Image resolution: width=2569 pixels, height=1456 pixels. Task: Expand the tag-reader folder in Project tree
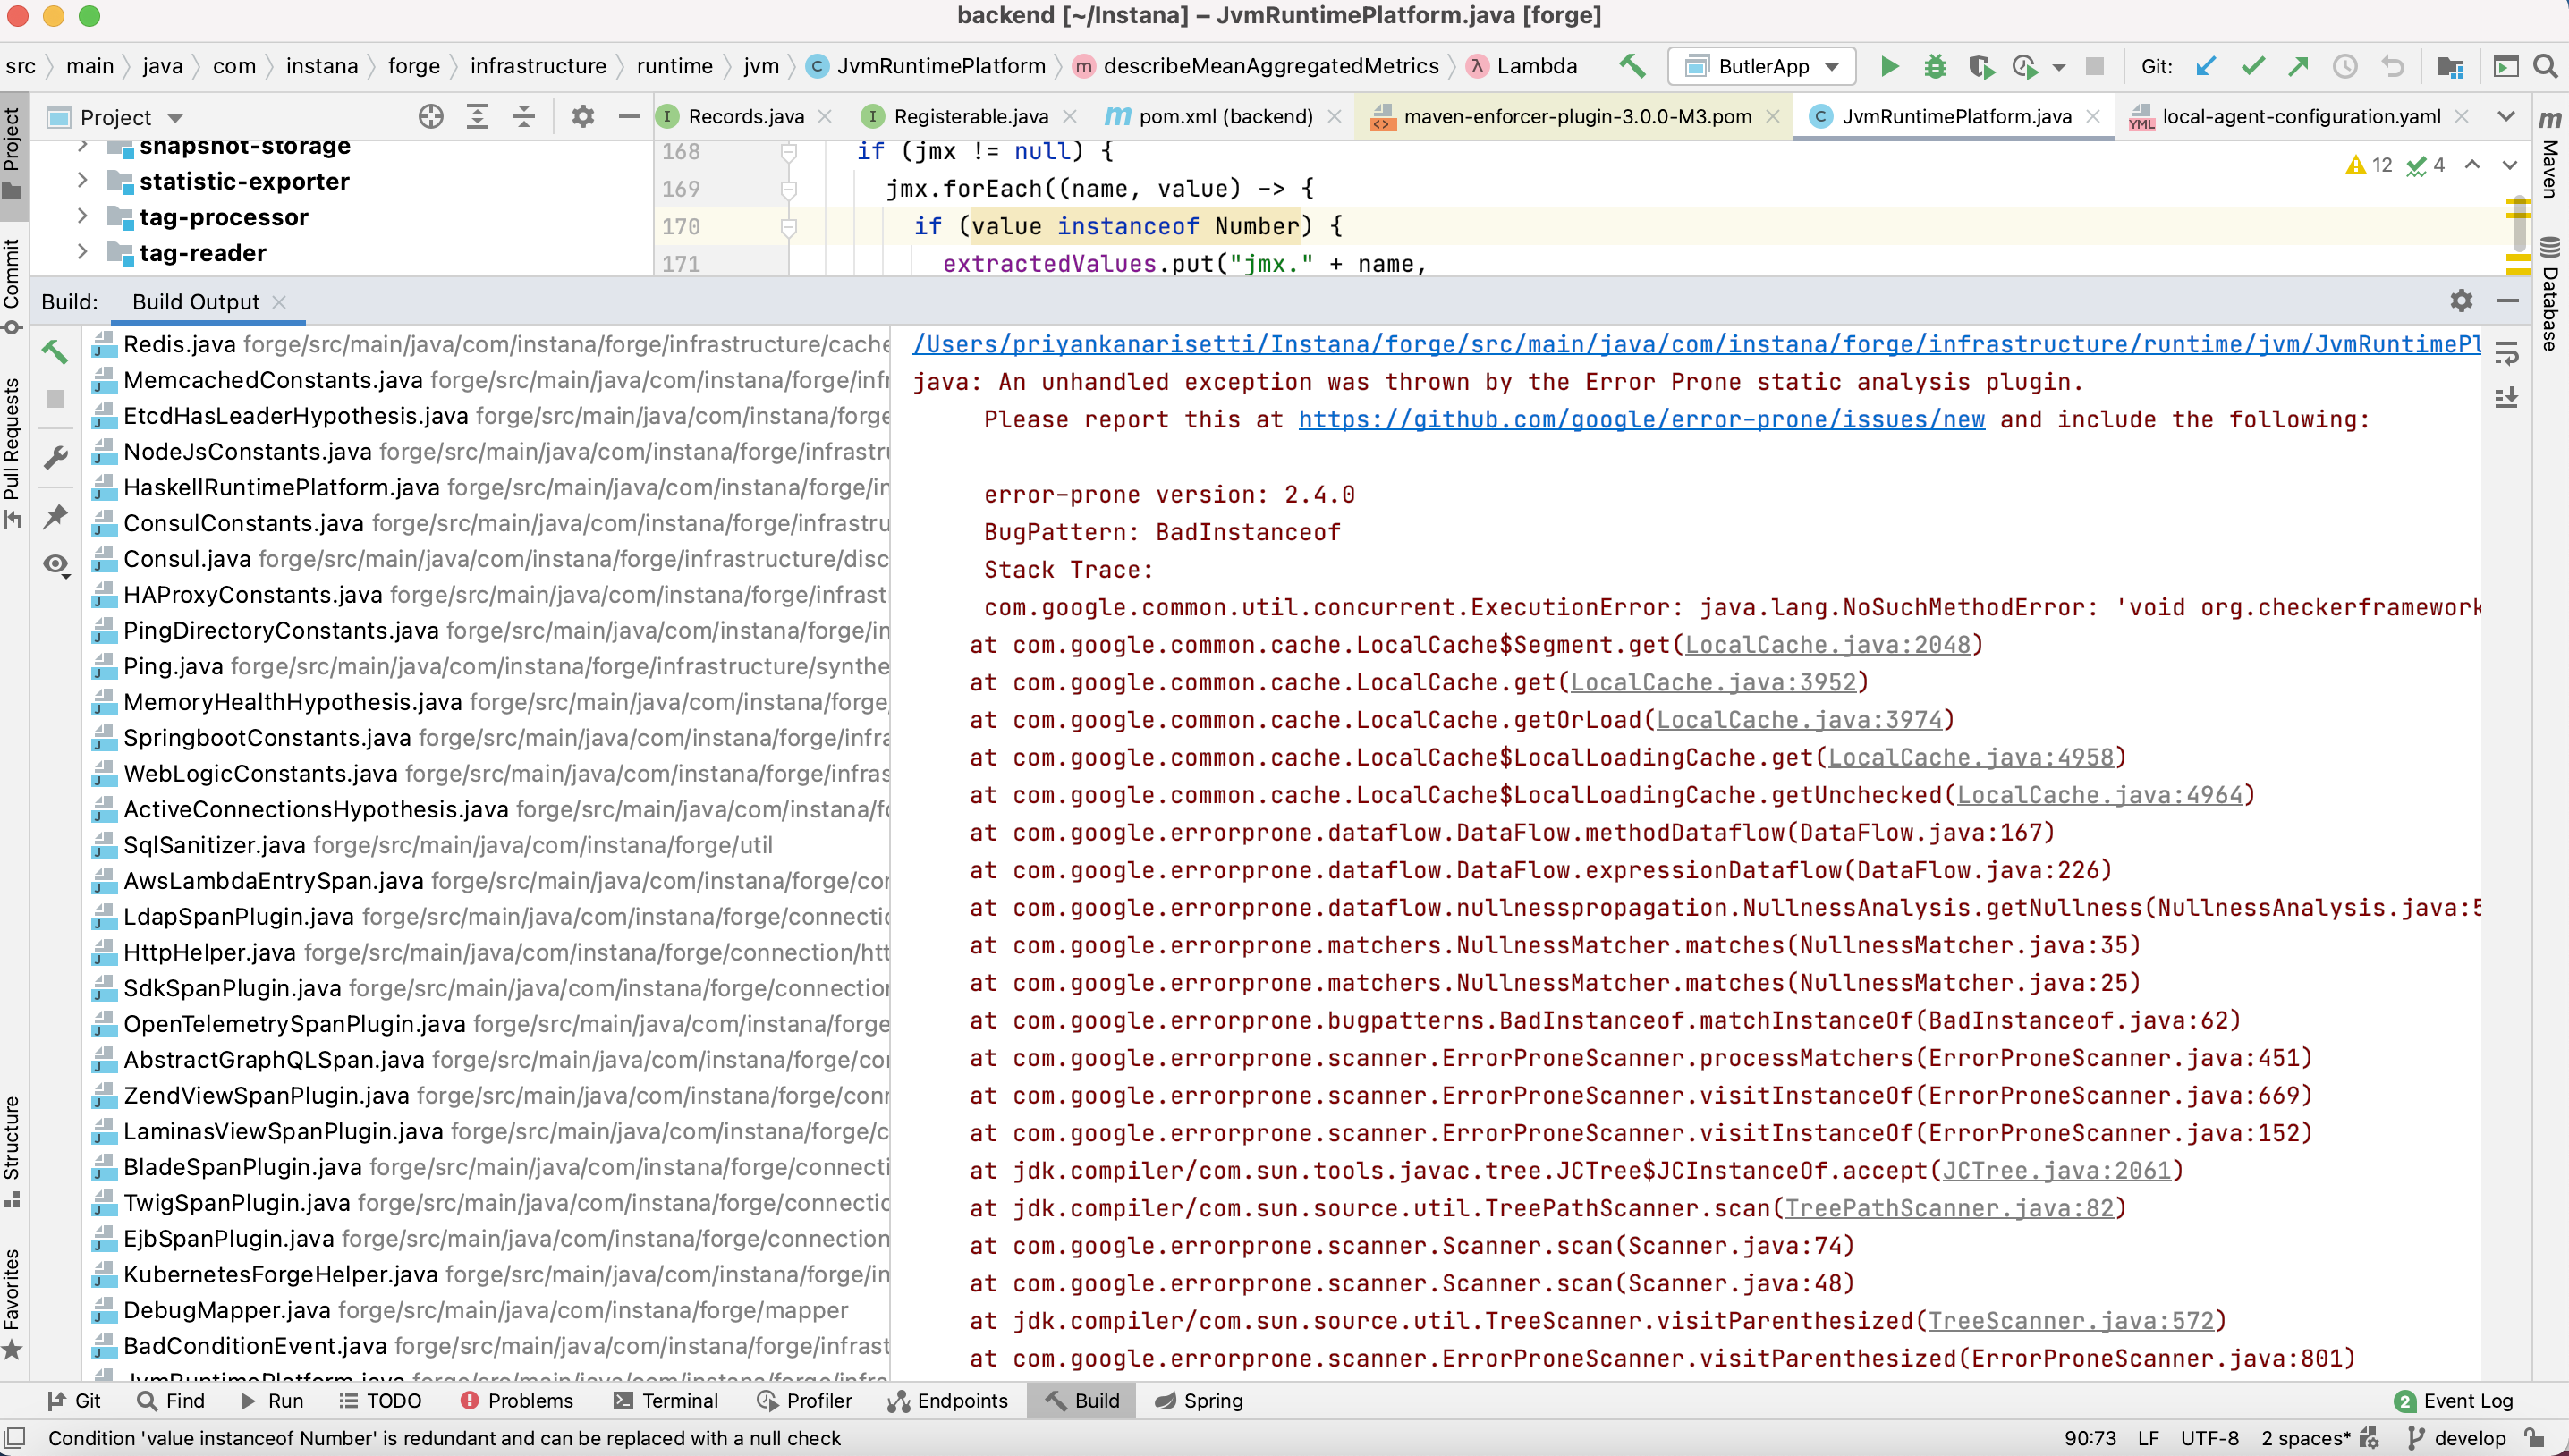point(82,253)
